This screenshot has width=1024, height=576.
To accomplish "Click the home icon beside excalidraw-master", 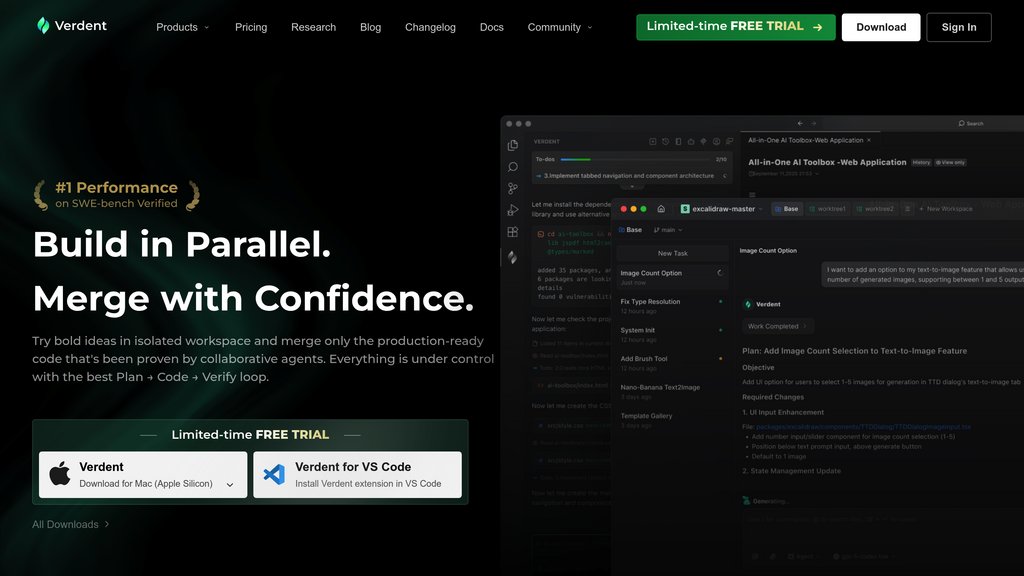I will point(661,209).
